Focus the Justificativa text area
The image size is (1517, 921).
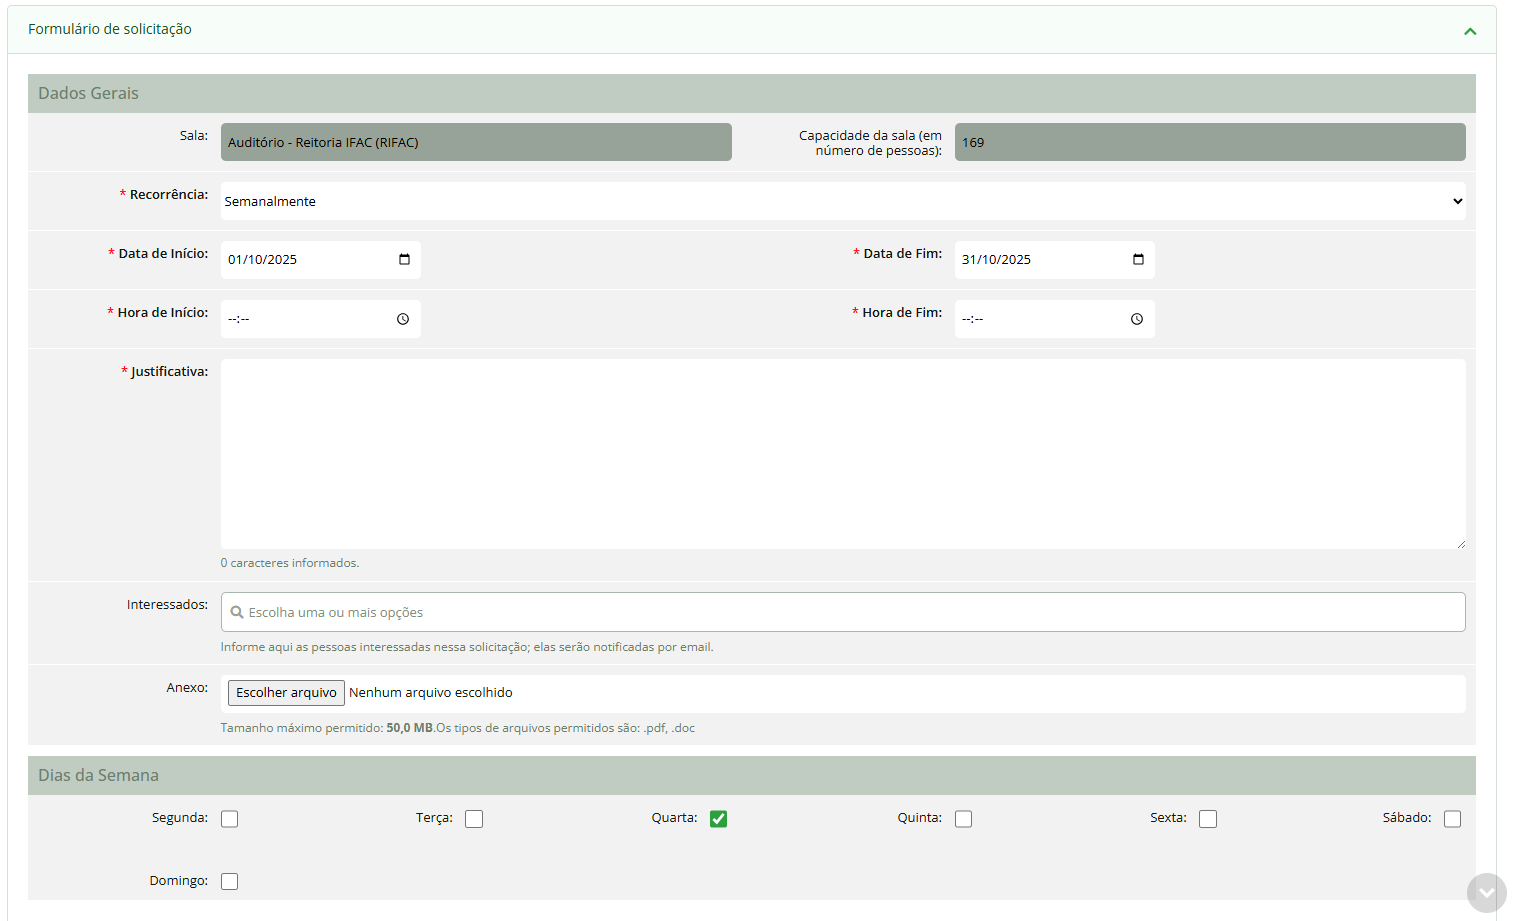coord(842,453)
